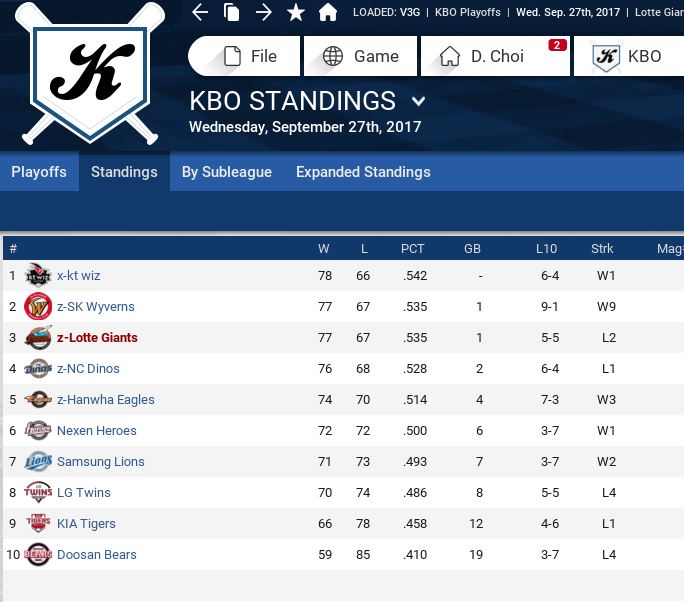Click the star bookmark icon
684x602 pixels.
click(296, 13)
